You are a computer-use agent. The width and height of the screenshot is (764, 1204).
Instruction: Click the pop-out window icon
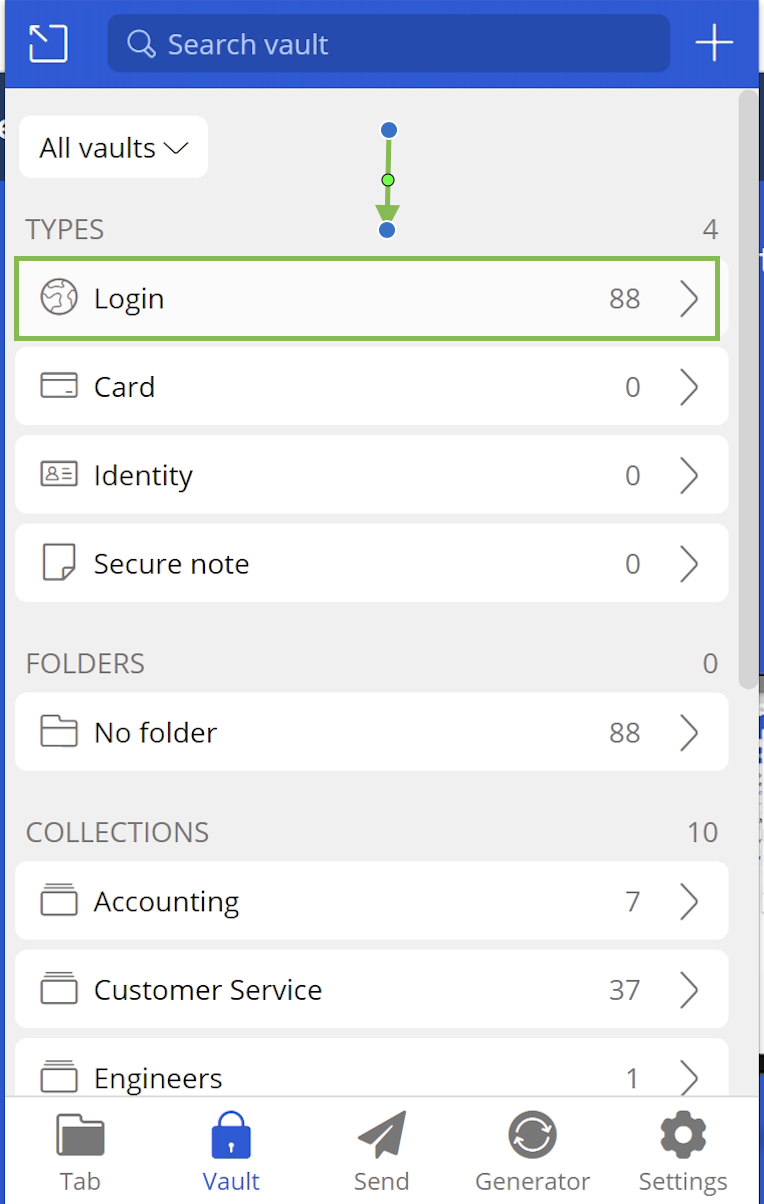(48, 44)
